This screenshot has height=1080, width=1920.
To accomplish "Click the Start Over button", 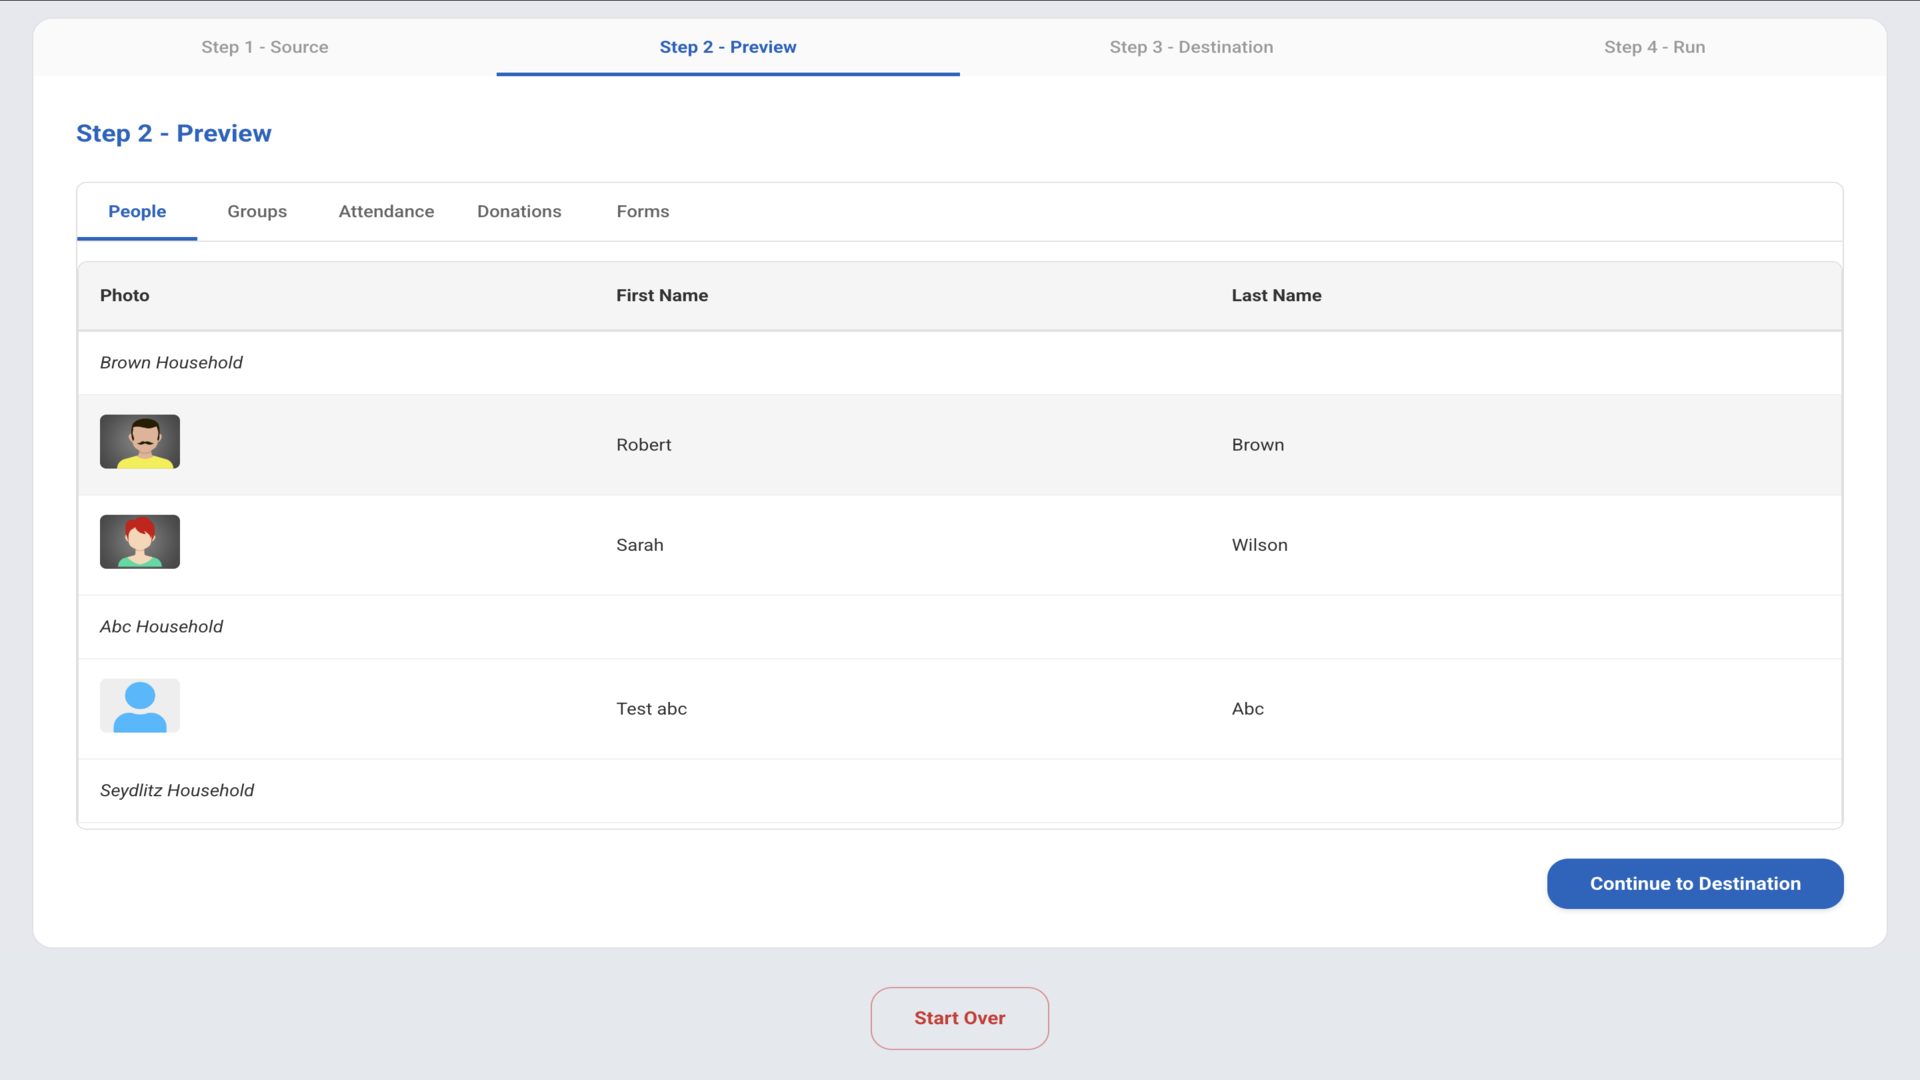I will [959, 1018].
